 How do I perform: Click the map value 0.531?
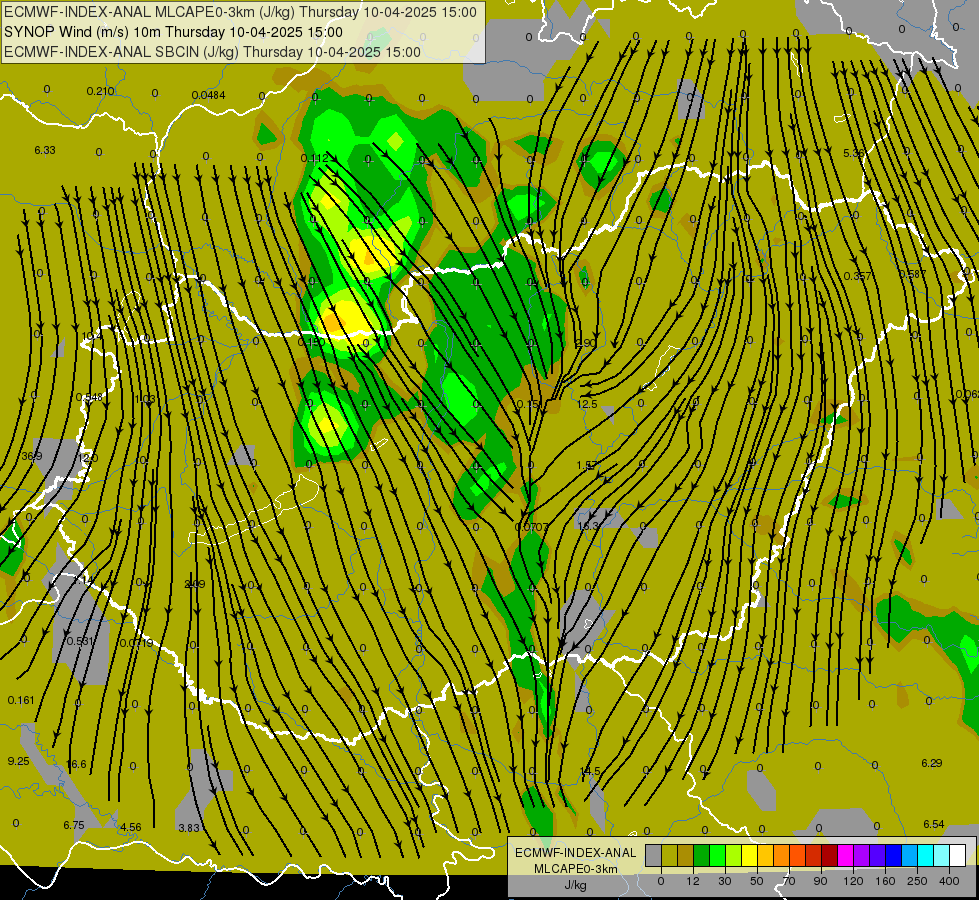[x=80, y=641]
